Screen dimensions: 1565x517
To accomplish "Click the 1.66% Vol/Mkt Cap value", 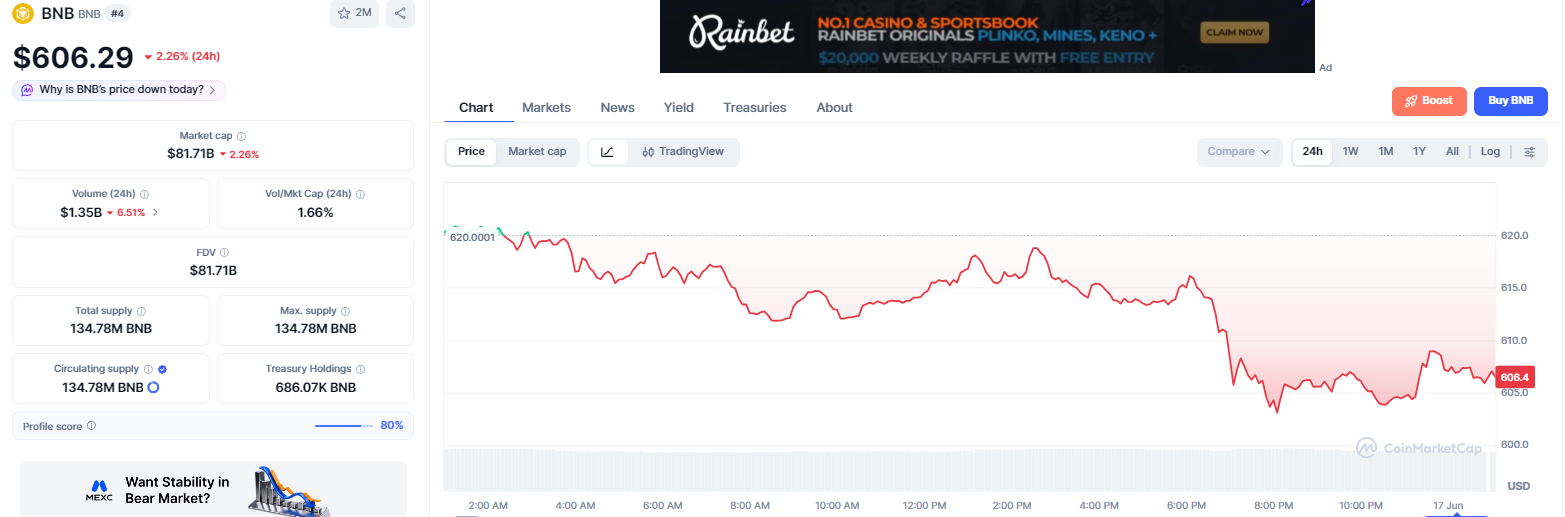I will pos(315,213).
